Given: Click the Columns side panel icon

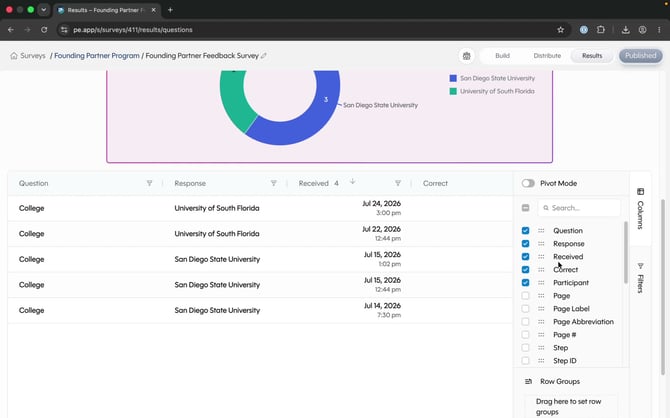Looking at the screenshot, I should [x=640, y=191].
